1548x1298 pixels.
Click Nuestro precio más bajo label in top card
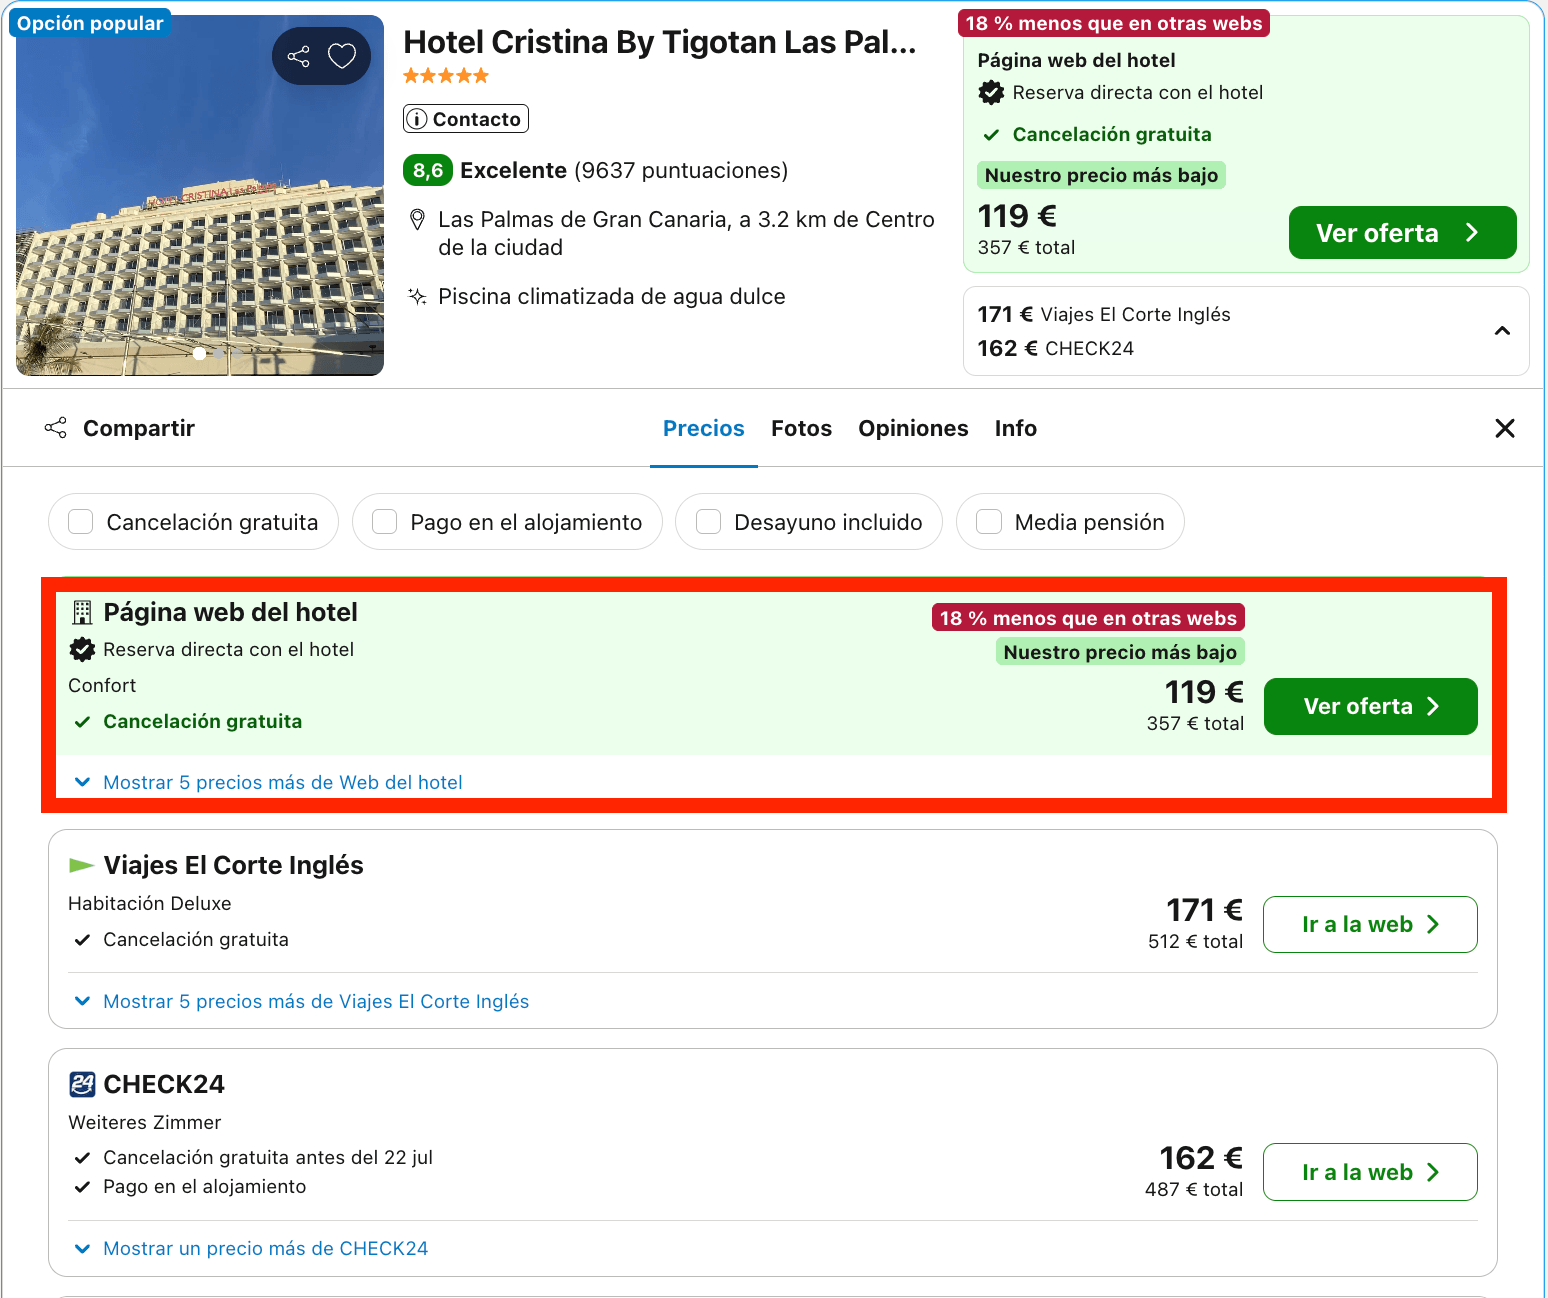pos(1101,175)
